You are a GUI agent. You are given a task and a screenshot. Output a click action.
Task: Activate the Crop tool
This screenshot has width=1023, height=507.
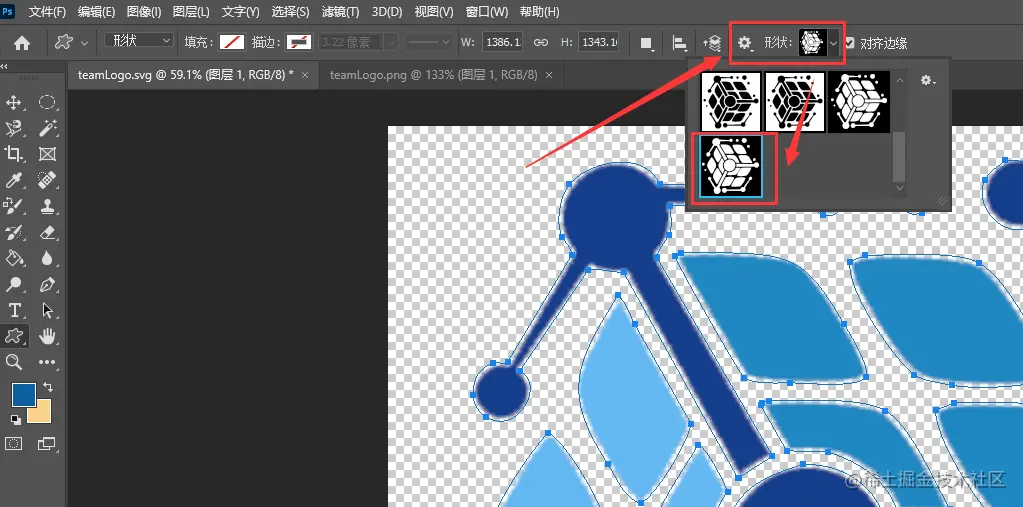(14, 154)
